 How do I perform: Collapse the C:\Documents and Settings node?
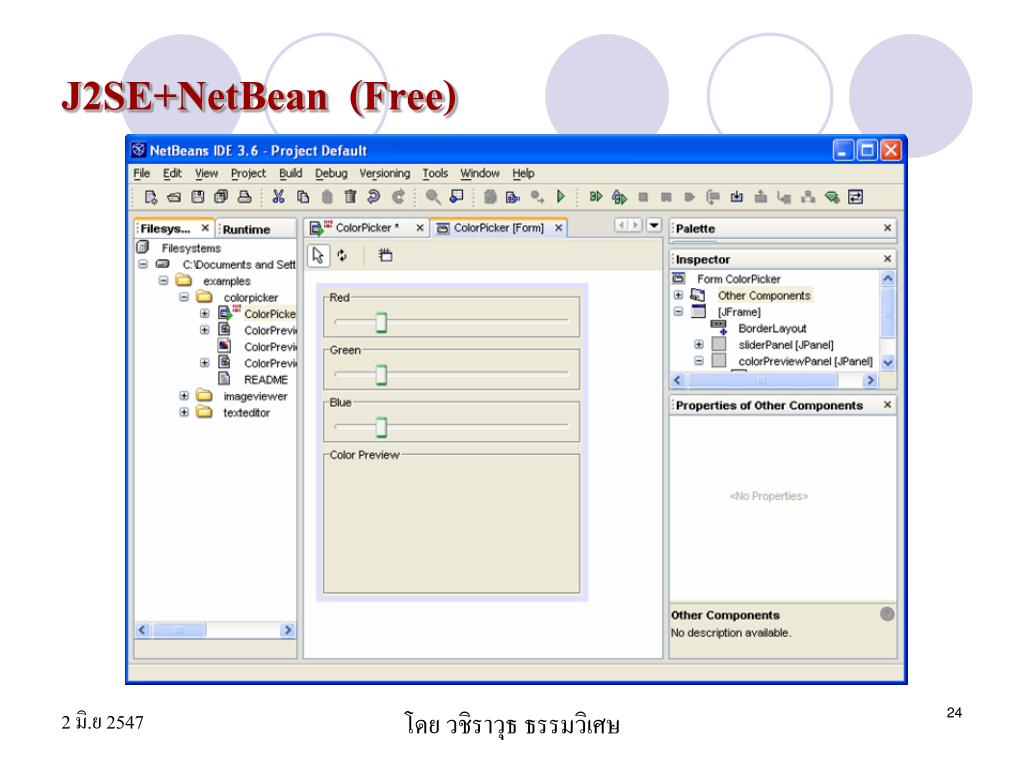tap(143, 264)
